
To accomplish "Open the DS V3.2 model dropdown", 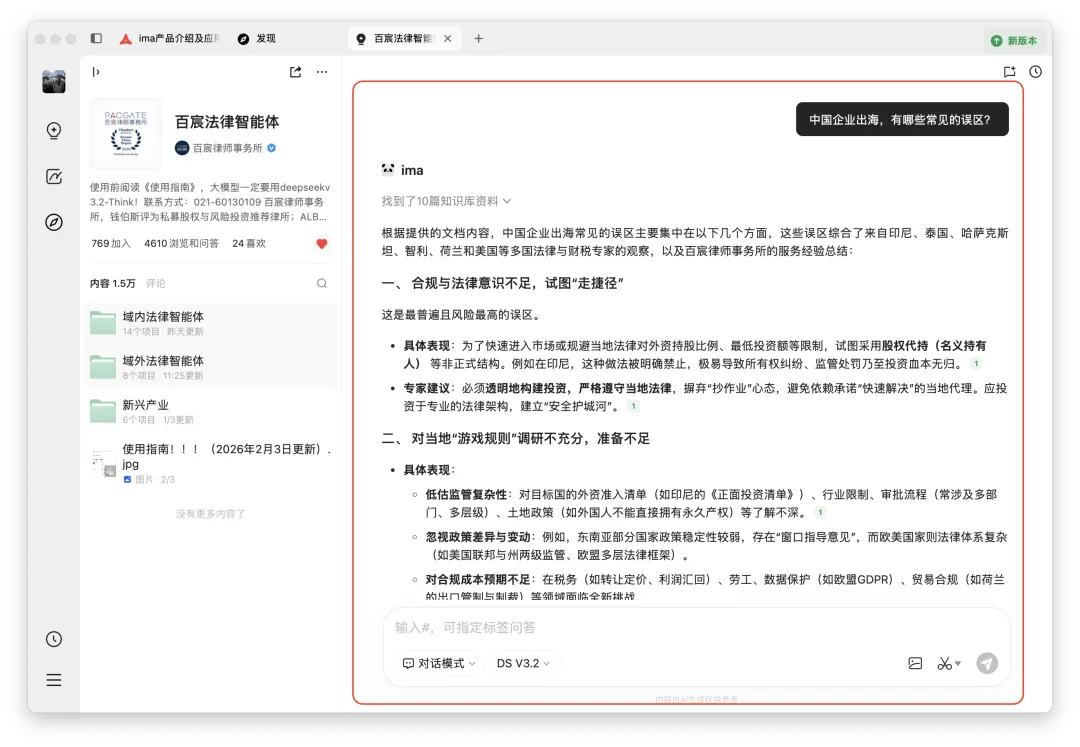I will 523,663.
